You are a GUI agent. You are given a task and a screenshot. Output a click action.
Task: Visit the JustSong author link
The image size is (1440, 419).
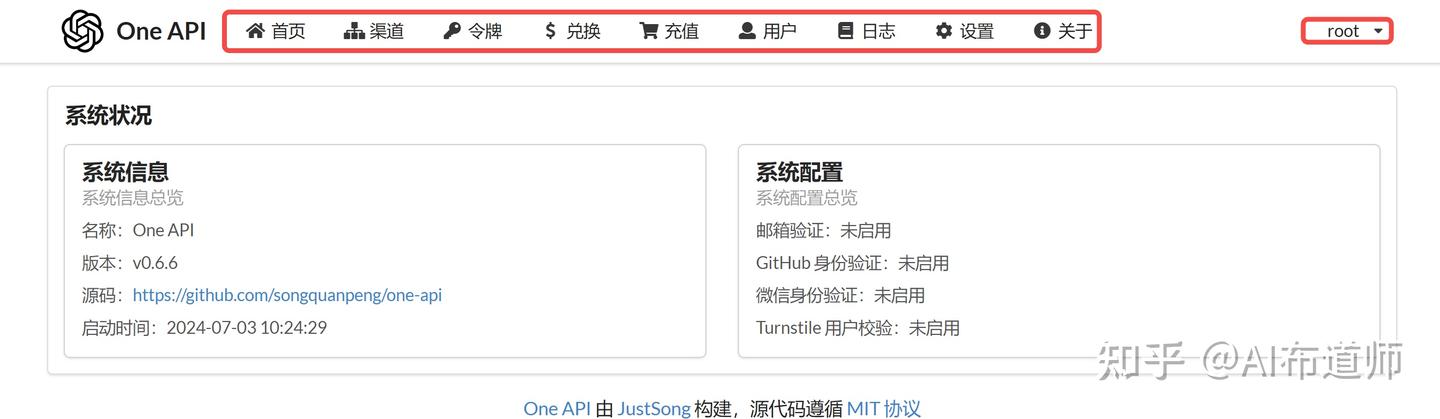pos(654,408)
